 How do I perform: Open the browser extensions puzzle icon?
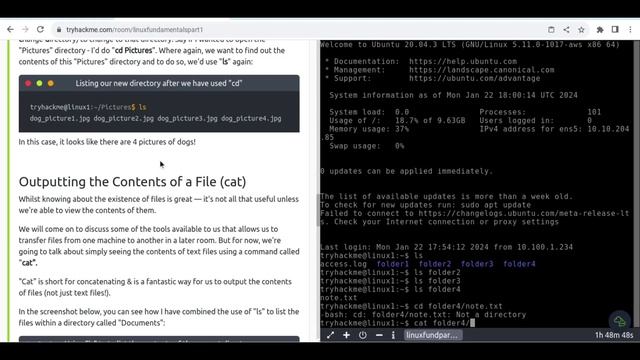[x=600, y=29]
